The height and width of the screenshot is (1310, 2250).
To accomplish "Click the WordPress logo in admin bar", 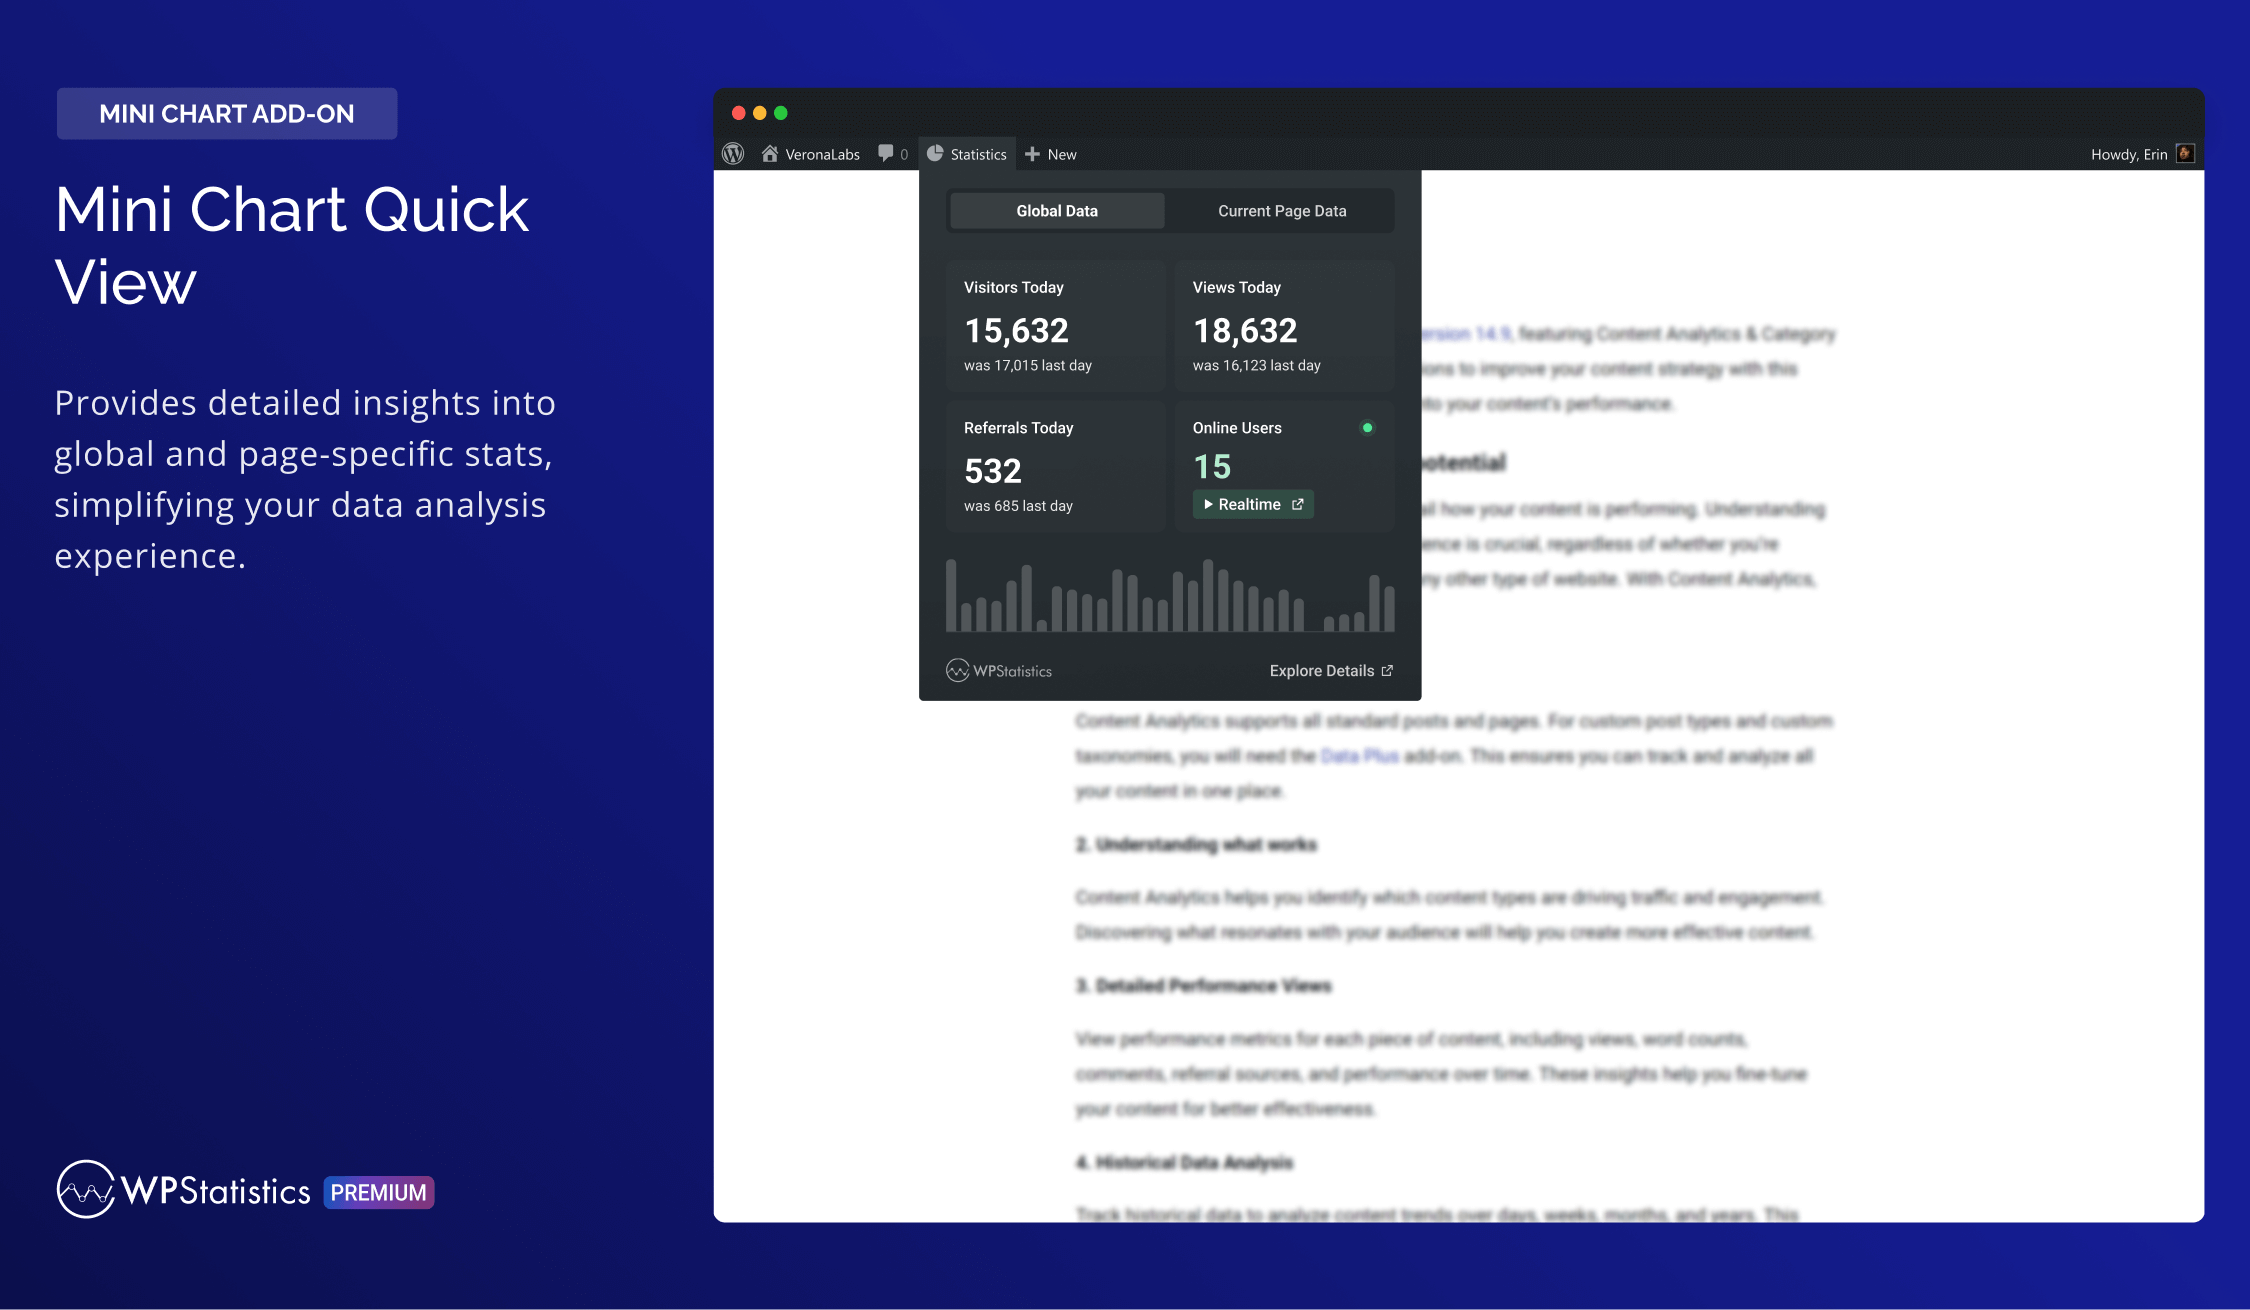I will coord(733,154).
